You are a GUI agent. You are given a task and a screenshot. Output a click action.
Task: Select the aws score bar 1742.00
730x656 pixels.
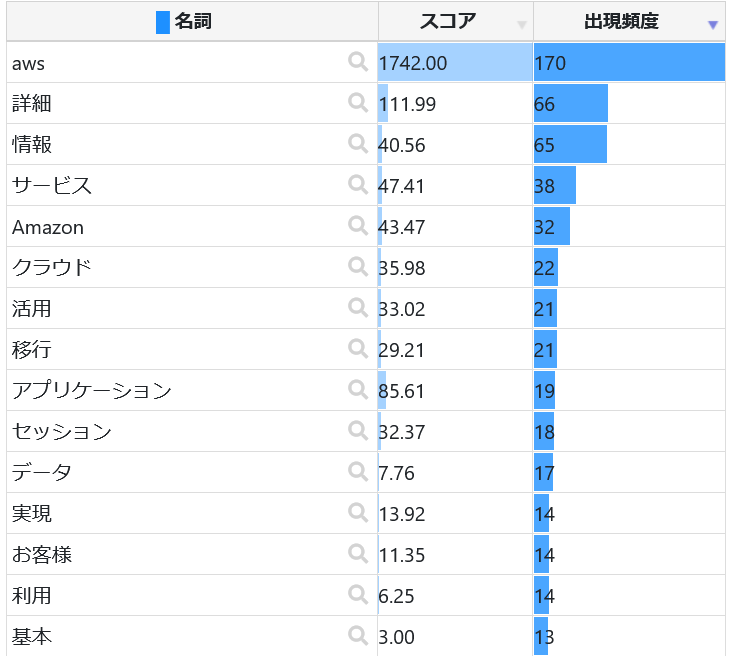pos(455,63)
